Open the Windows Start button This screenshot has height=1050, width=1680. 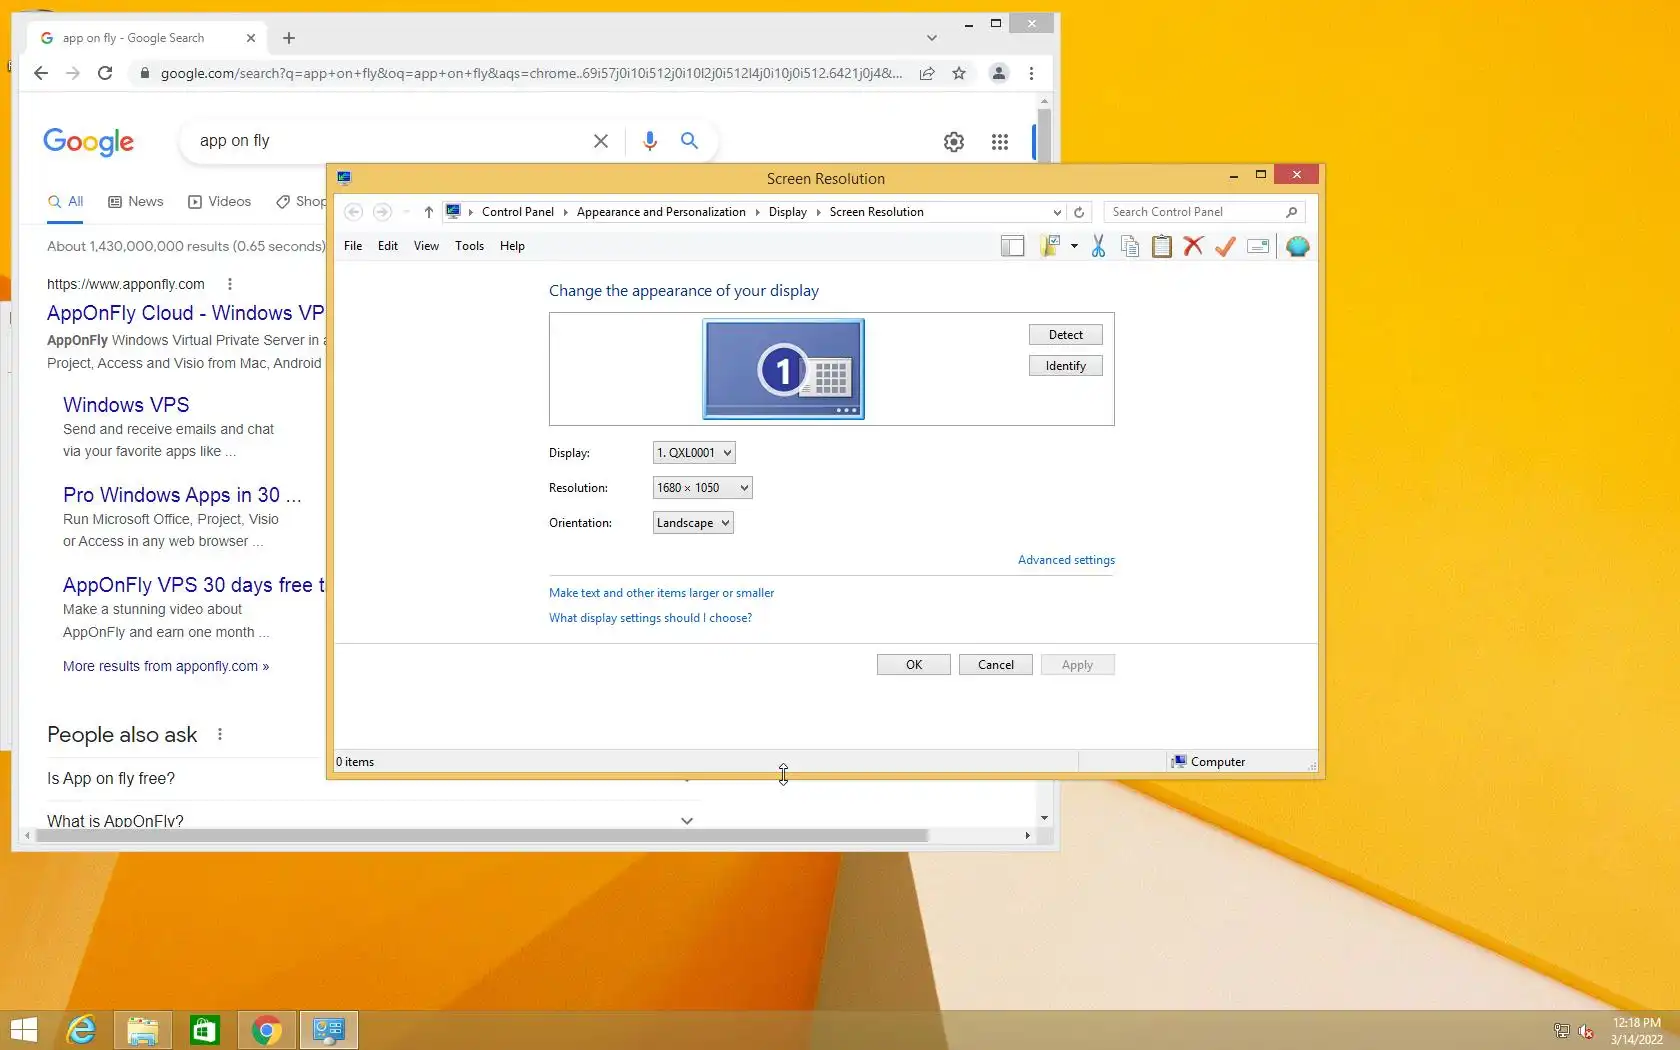point(24,1030)
